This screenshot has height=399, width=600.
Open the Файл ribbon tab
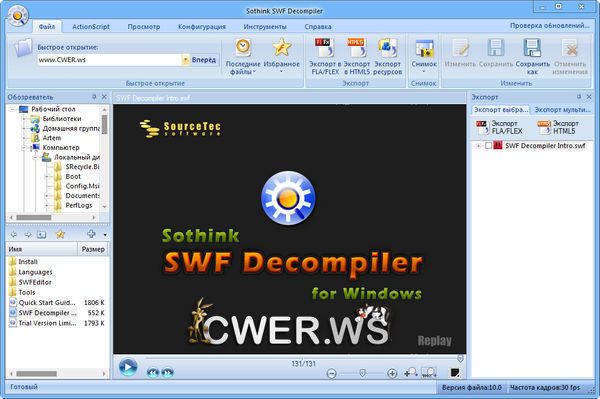click(x=47, y=26)
